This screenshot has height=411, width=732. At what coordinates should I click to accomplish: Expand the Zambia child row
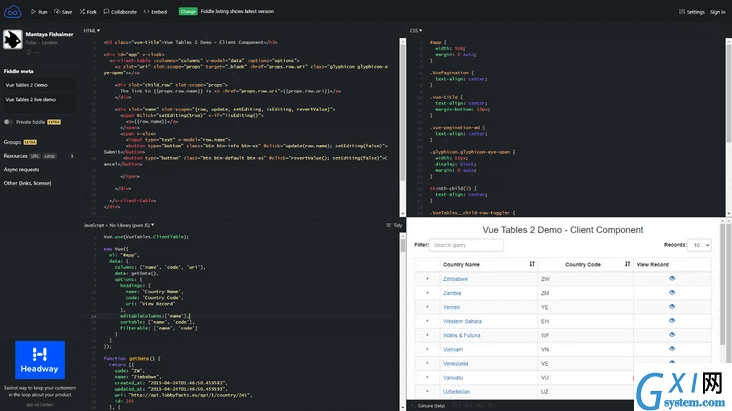pos(427,293)
